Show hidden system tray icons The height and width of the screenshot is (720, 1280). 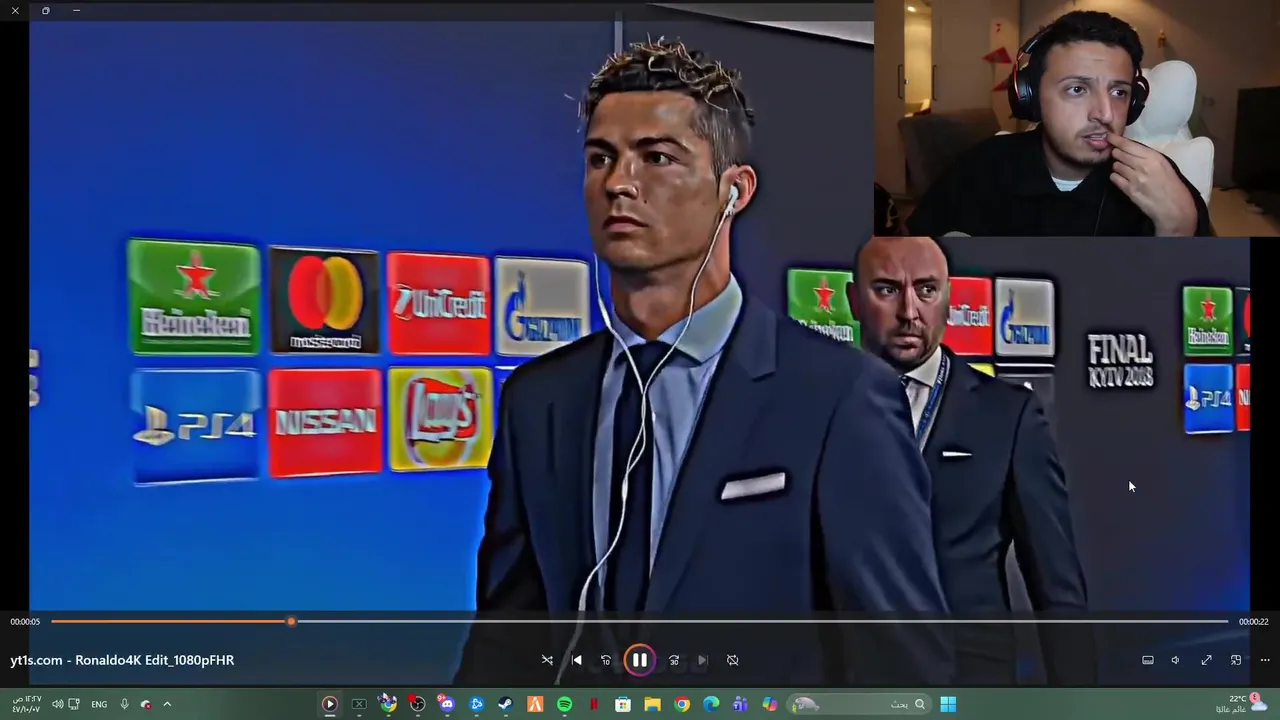(167, 704)
